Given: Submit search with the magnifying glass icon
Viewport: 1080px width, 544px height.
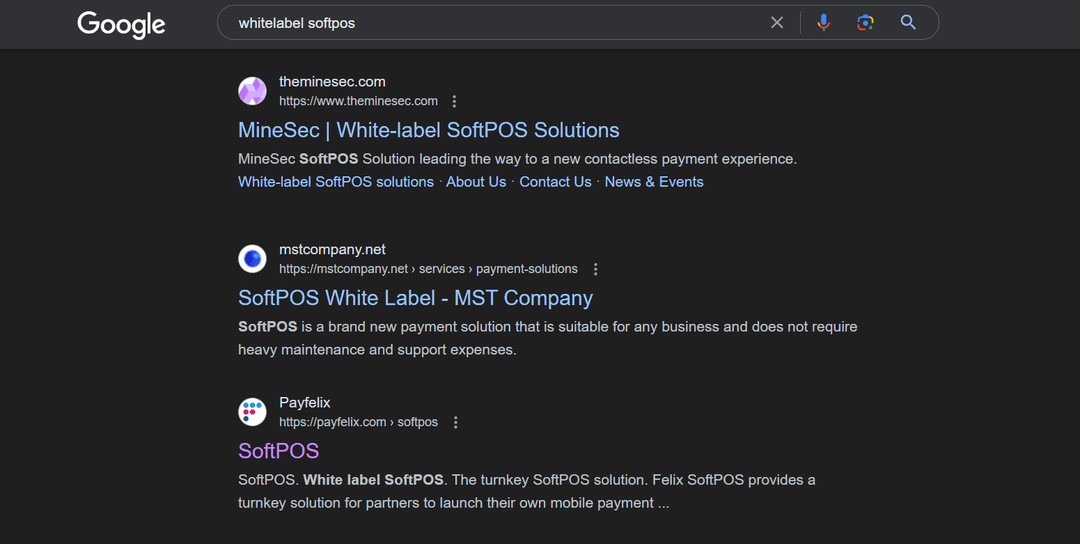Looking at the screenshot, I should click(908, 23).
